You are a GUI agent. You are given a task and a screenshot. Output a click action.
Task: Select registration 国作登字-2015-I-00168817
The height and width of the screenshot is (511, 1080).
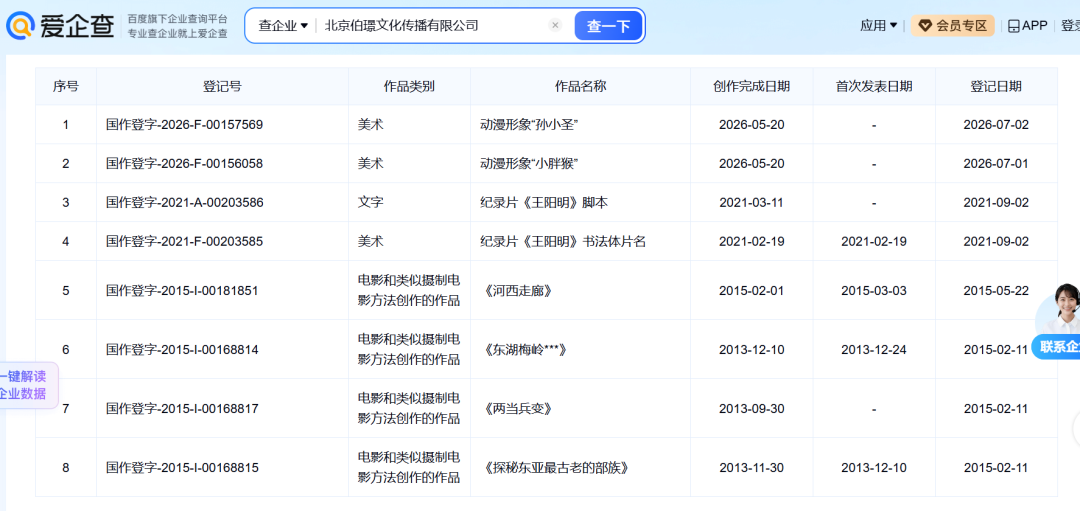182,408
